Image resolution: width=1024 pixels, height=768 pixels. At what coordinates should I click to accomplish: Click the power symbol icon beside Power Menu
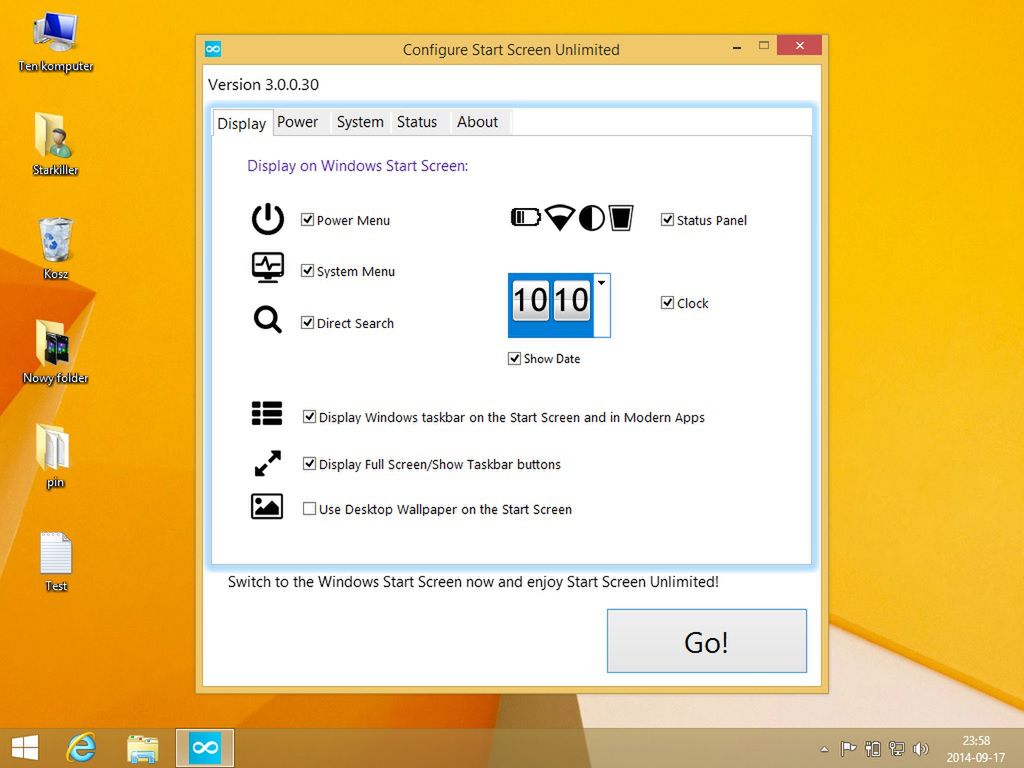coord(268,219)
